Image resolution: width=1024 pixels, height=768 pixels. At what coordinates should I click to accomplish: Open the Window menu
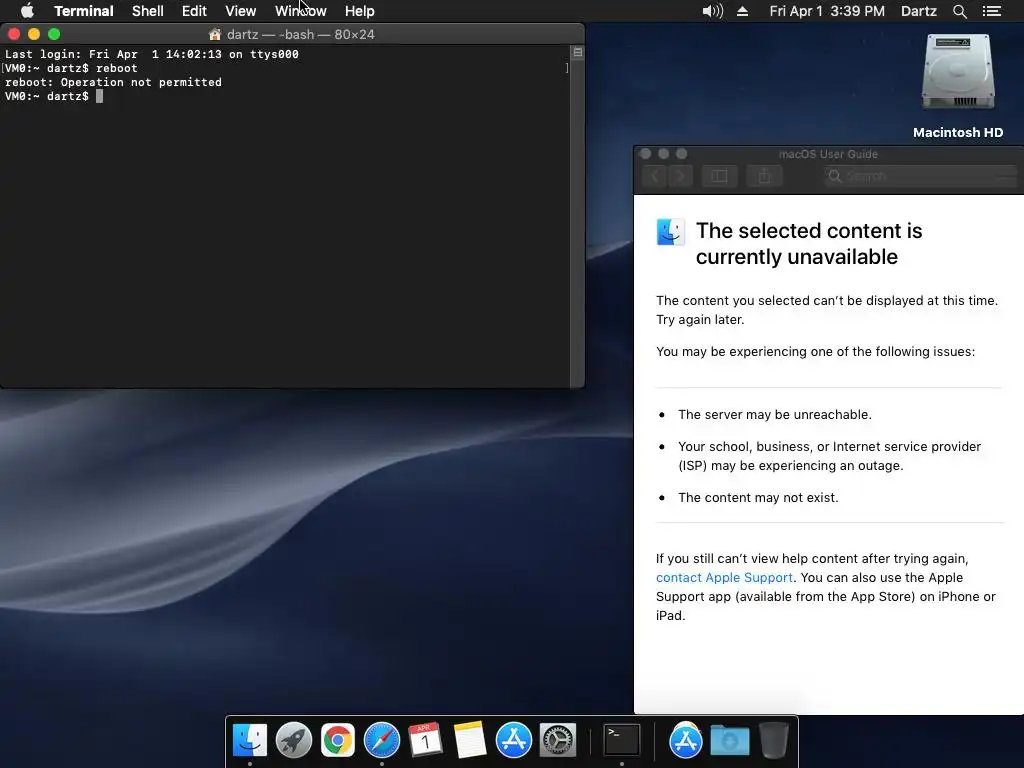[x=300, y=11]
